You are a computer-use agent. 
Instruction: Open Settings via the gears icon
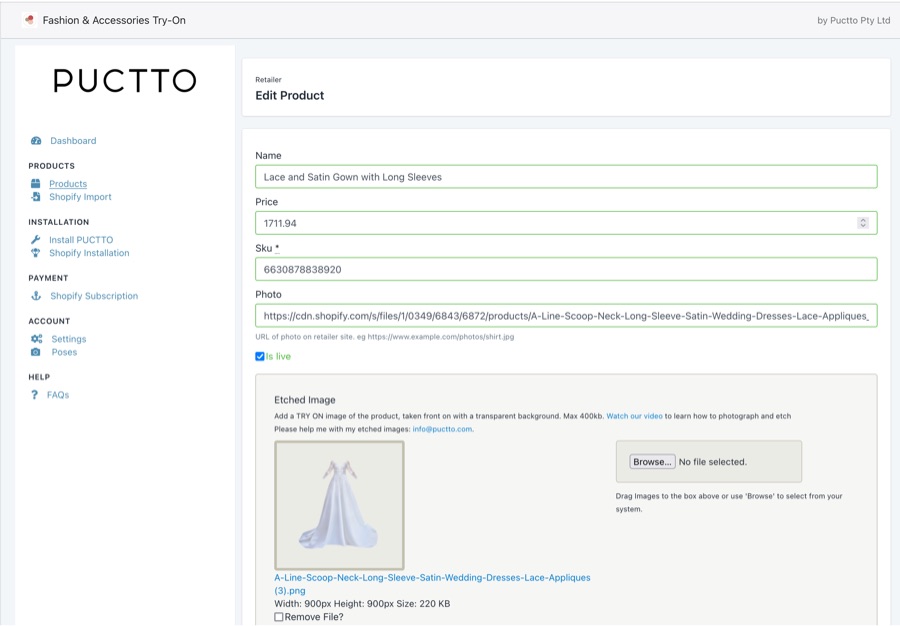37,338
